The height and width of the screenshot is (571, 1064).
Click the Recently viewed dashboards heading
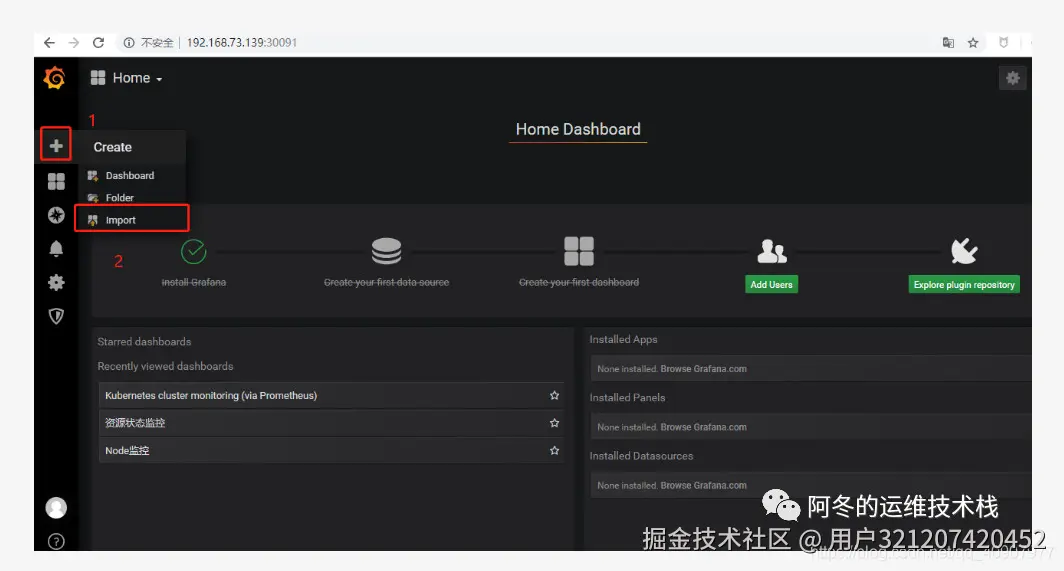[x=165, y=366]
